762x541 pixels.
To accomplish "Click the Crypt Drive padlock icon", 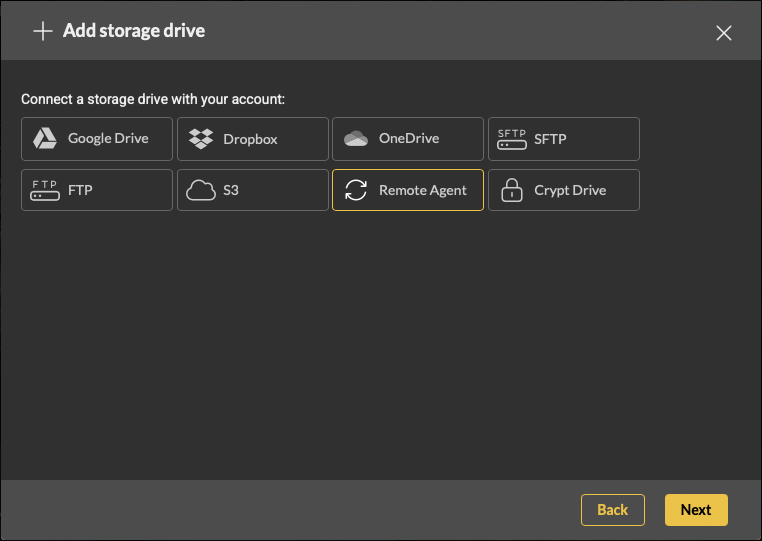I will (x=512, y=190).
